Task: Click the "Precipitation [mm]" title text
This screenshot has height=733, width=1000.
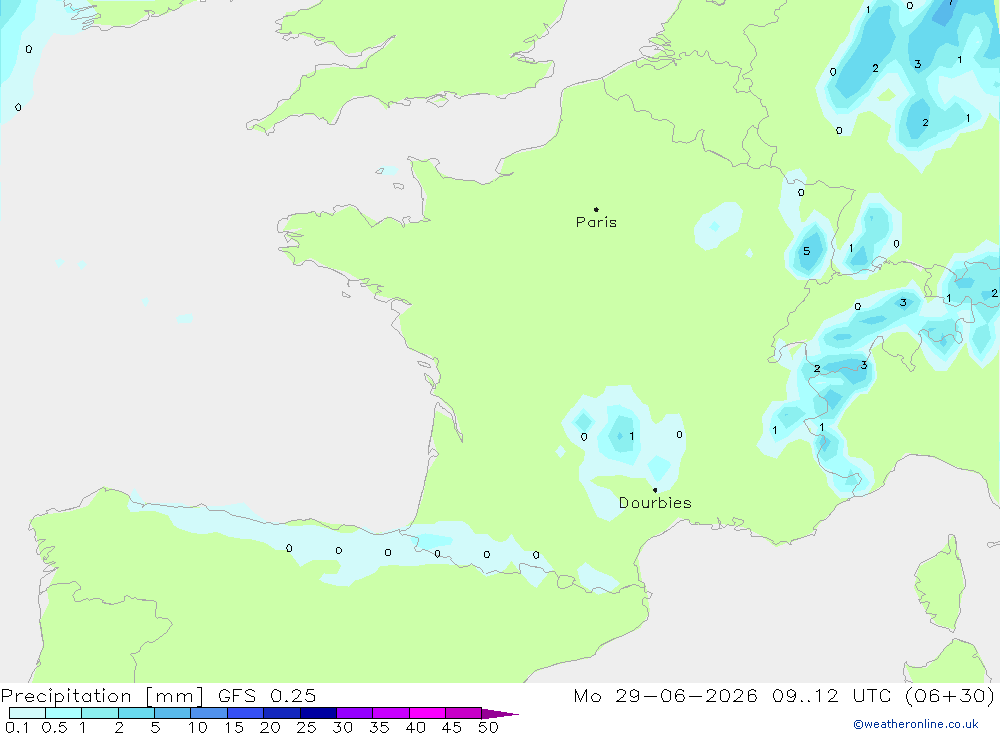Action: [102, 696]
